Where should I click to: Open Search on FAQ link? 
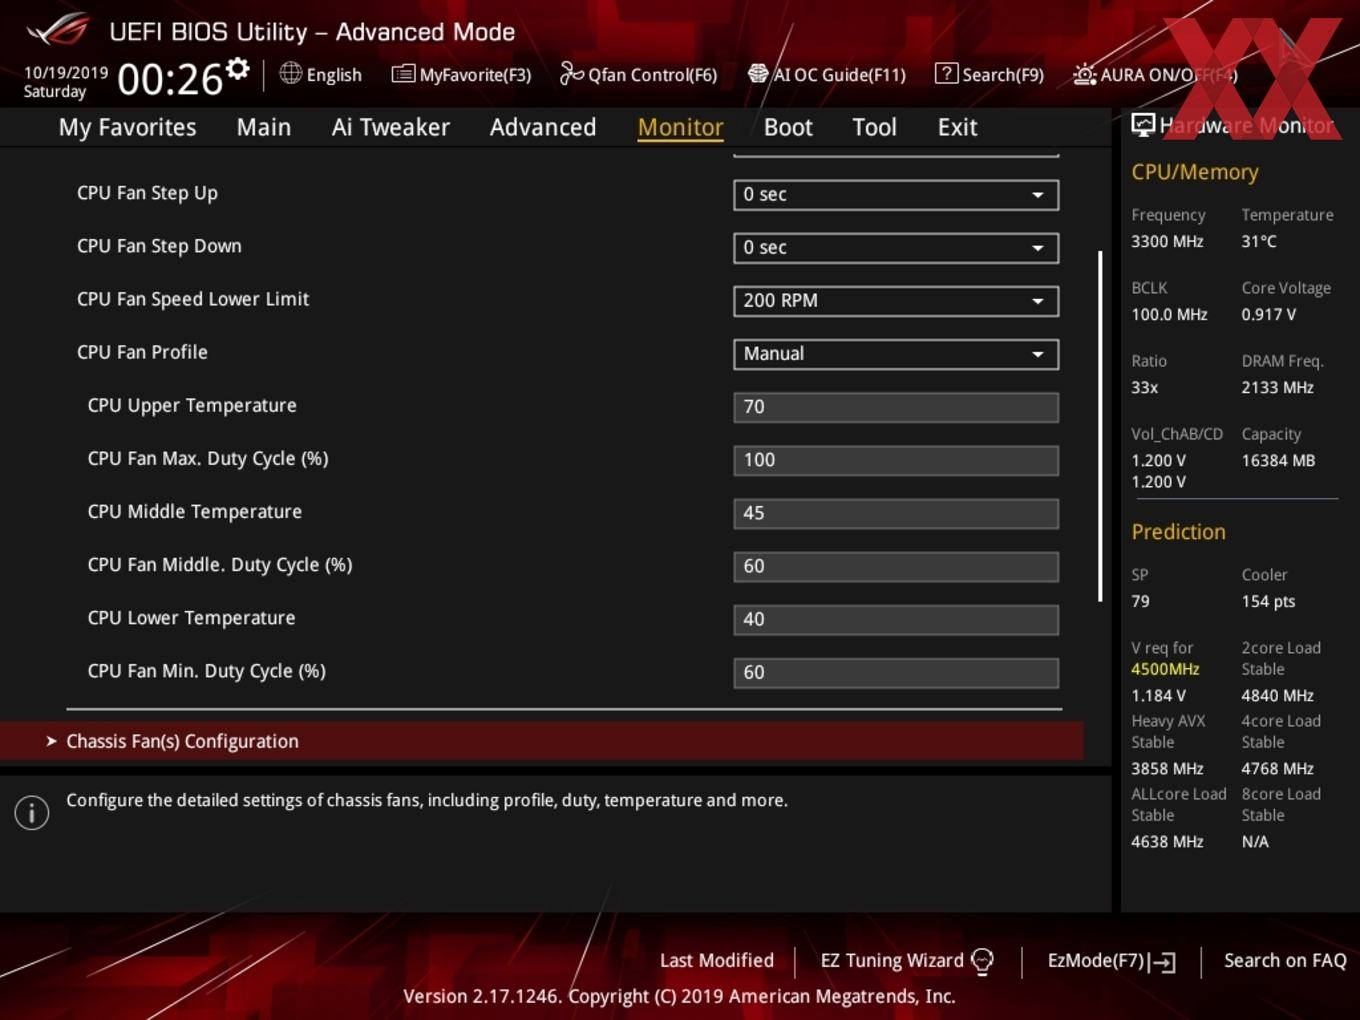[x=1285, y=960]
